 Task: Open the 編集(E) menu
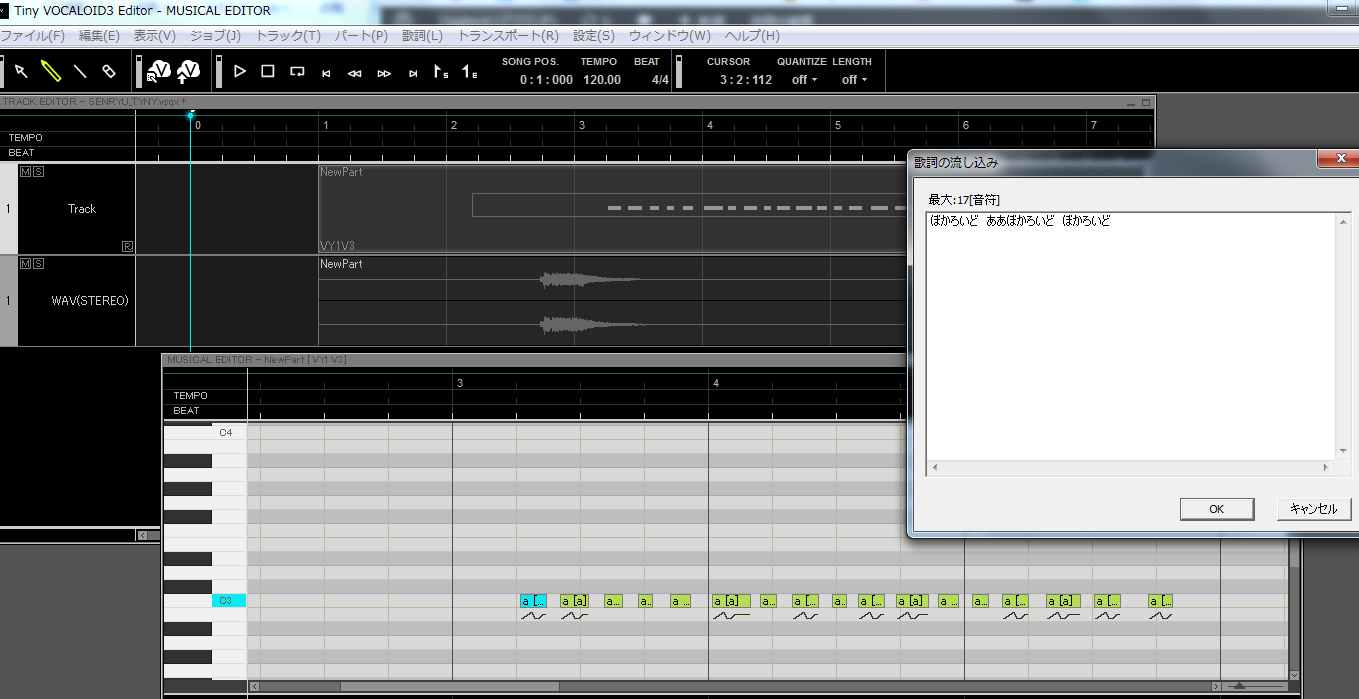click(x=99, y=36)
